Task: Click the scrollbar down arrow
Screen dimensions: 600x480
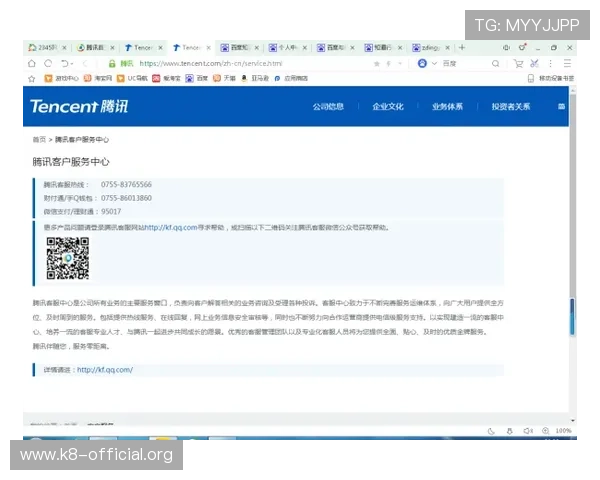Action: (x=572, y=421)
